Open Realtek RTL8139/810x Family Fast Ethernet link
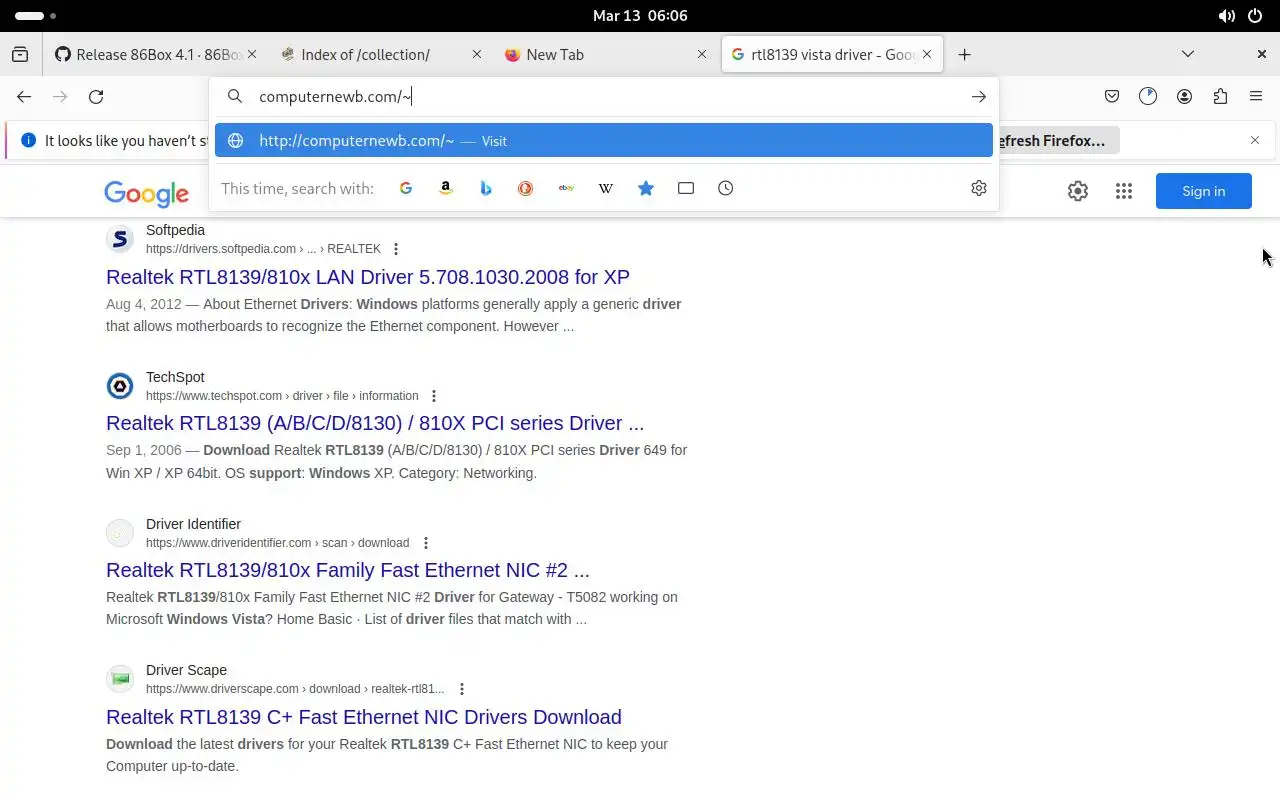Viewport: 1280px width, 800px height. click(348, 570)
